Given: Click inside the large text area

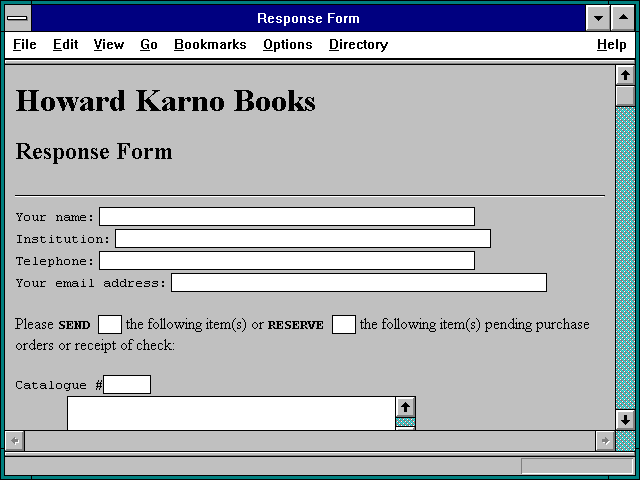Looking at the screenshot, I should coord(231,413).
